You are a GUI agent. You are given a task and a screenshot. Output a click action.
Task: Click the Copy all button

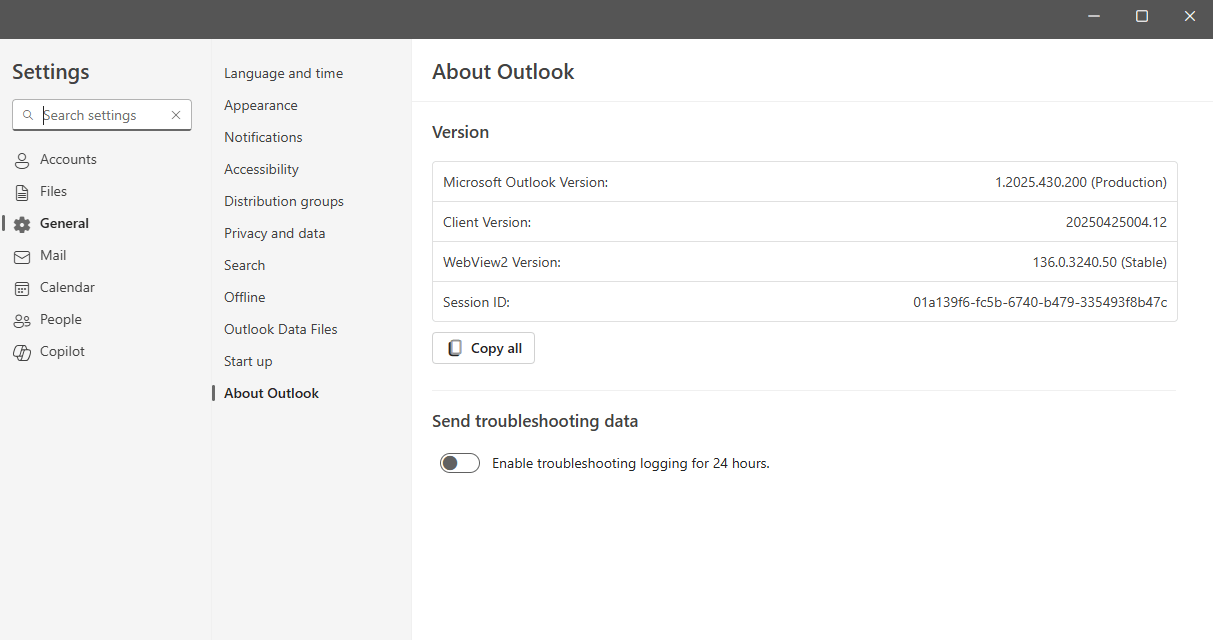(484, 348)
